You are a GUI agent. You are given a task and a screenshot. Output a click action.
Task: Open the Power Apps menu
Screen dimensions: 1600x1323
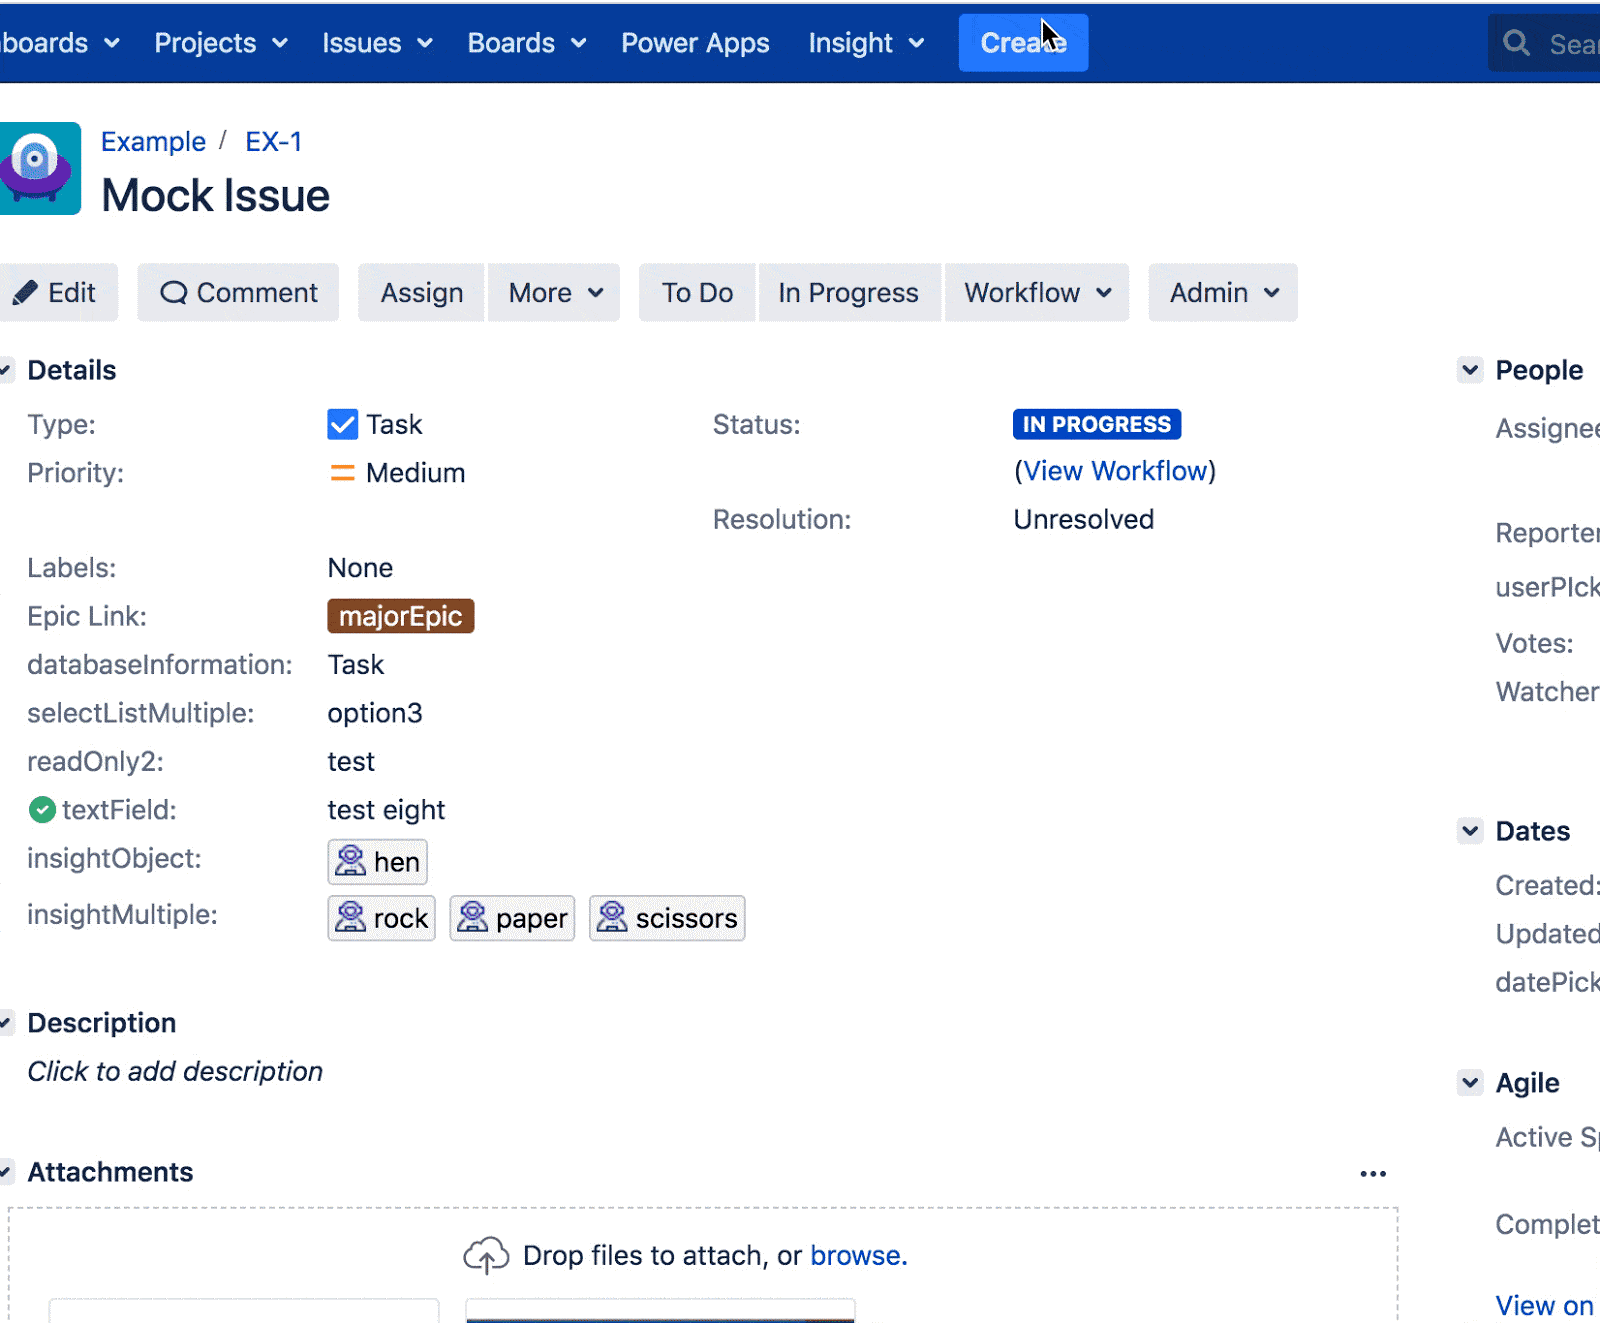(x=695, y=43)
